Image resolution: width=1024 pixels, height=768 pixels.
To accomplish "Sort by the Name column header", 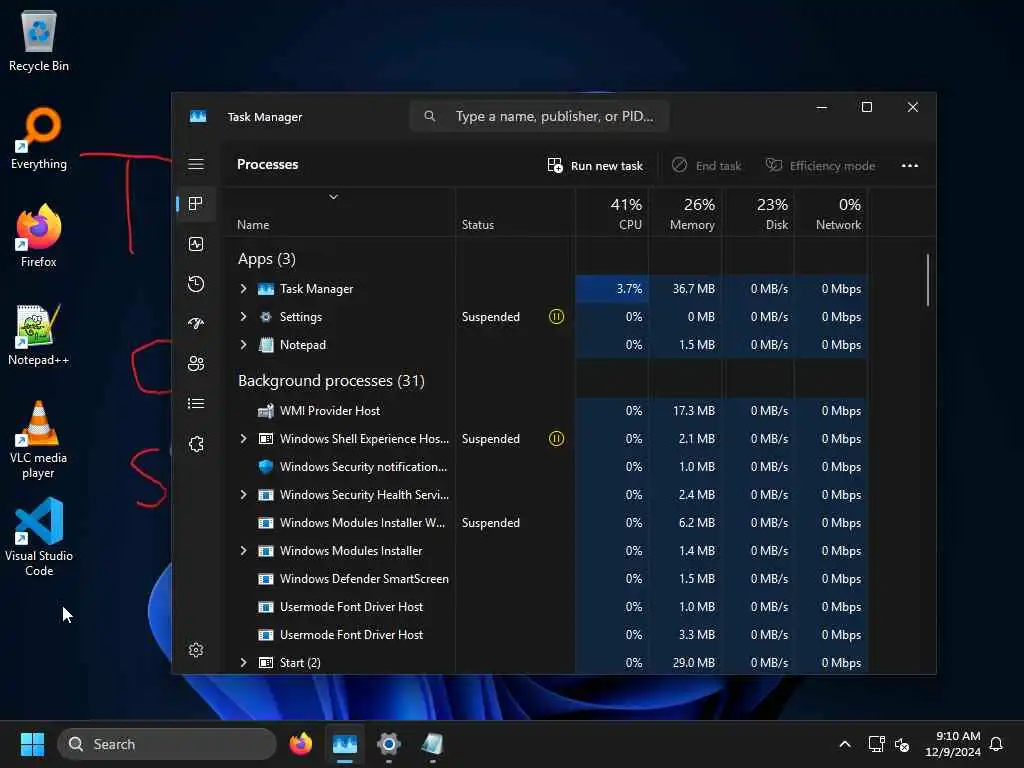I will [x=253, y=225].
